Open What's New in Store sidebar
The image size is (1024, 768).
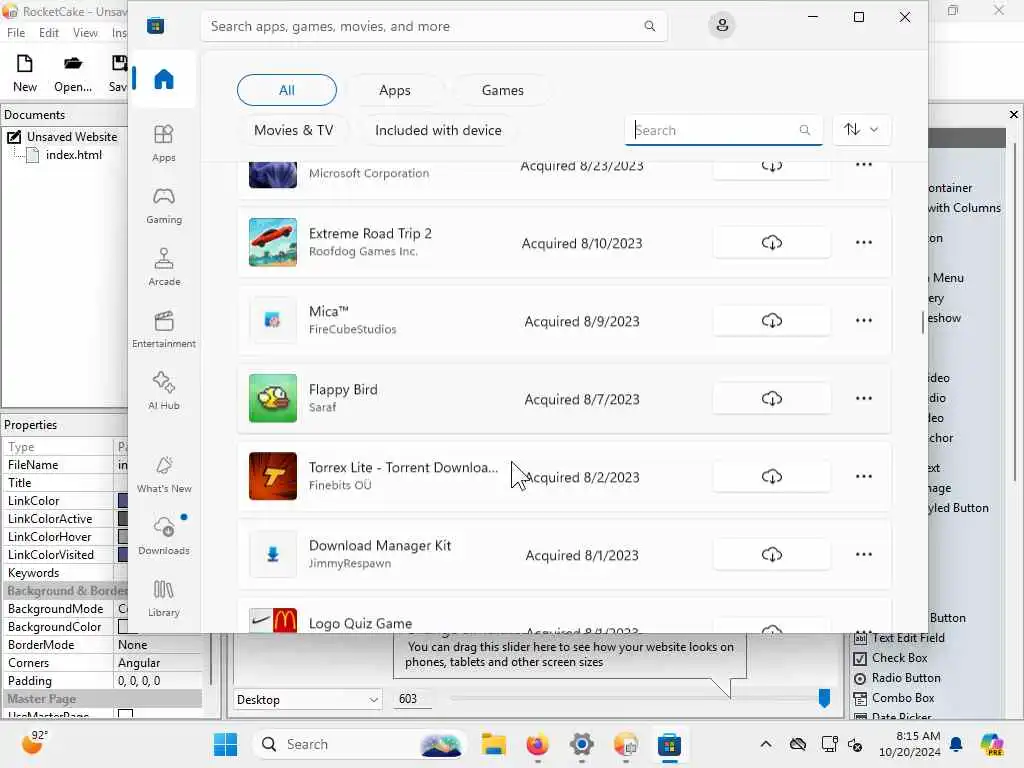click(163, 474)
